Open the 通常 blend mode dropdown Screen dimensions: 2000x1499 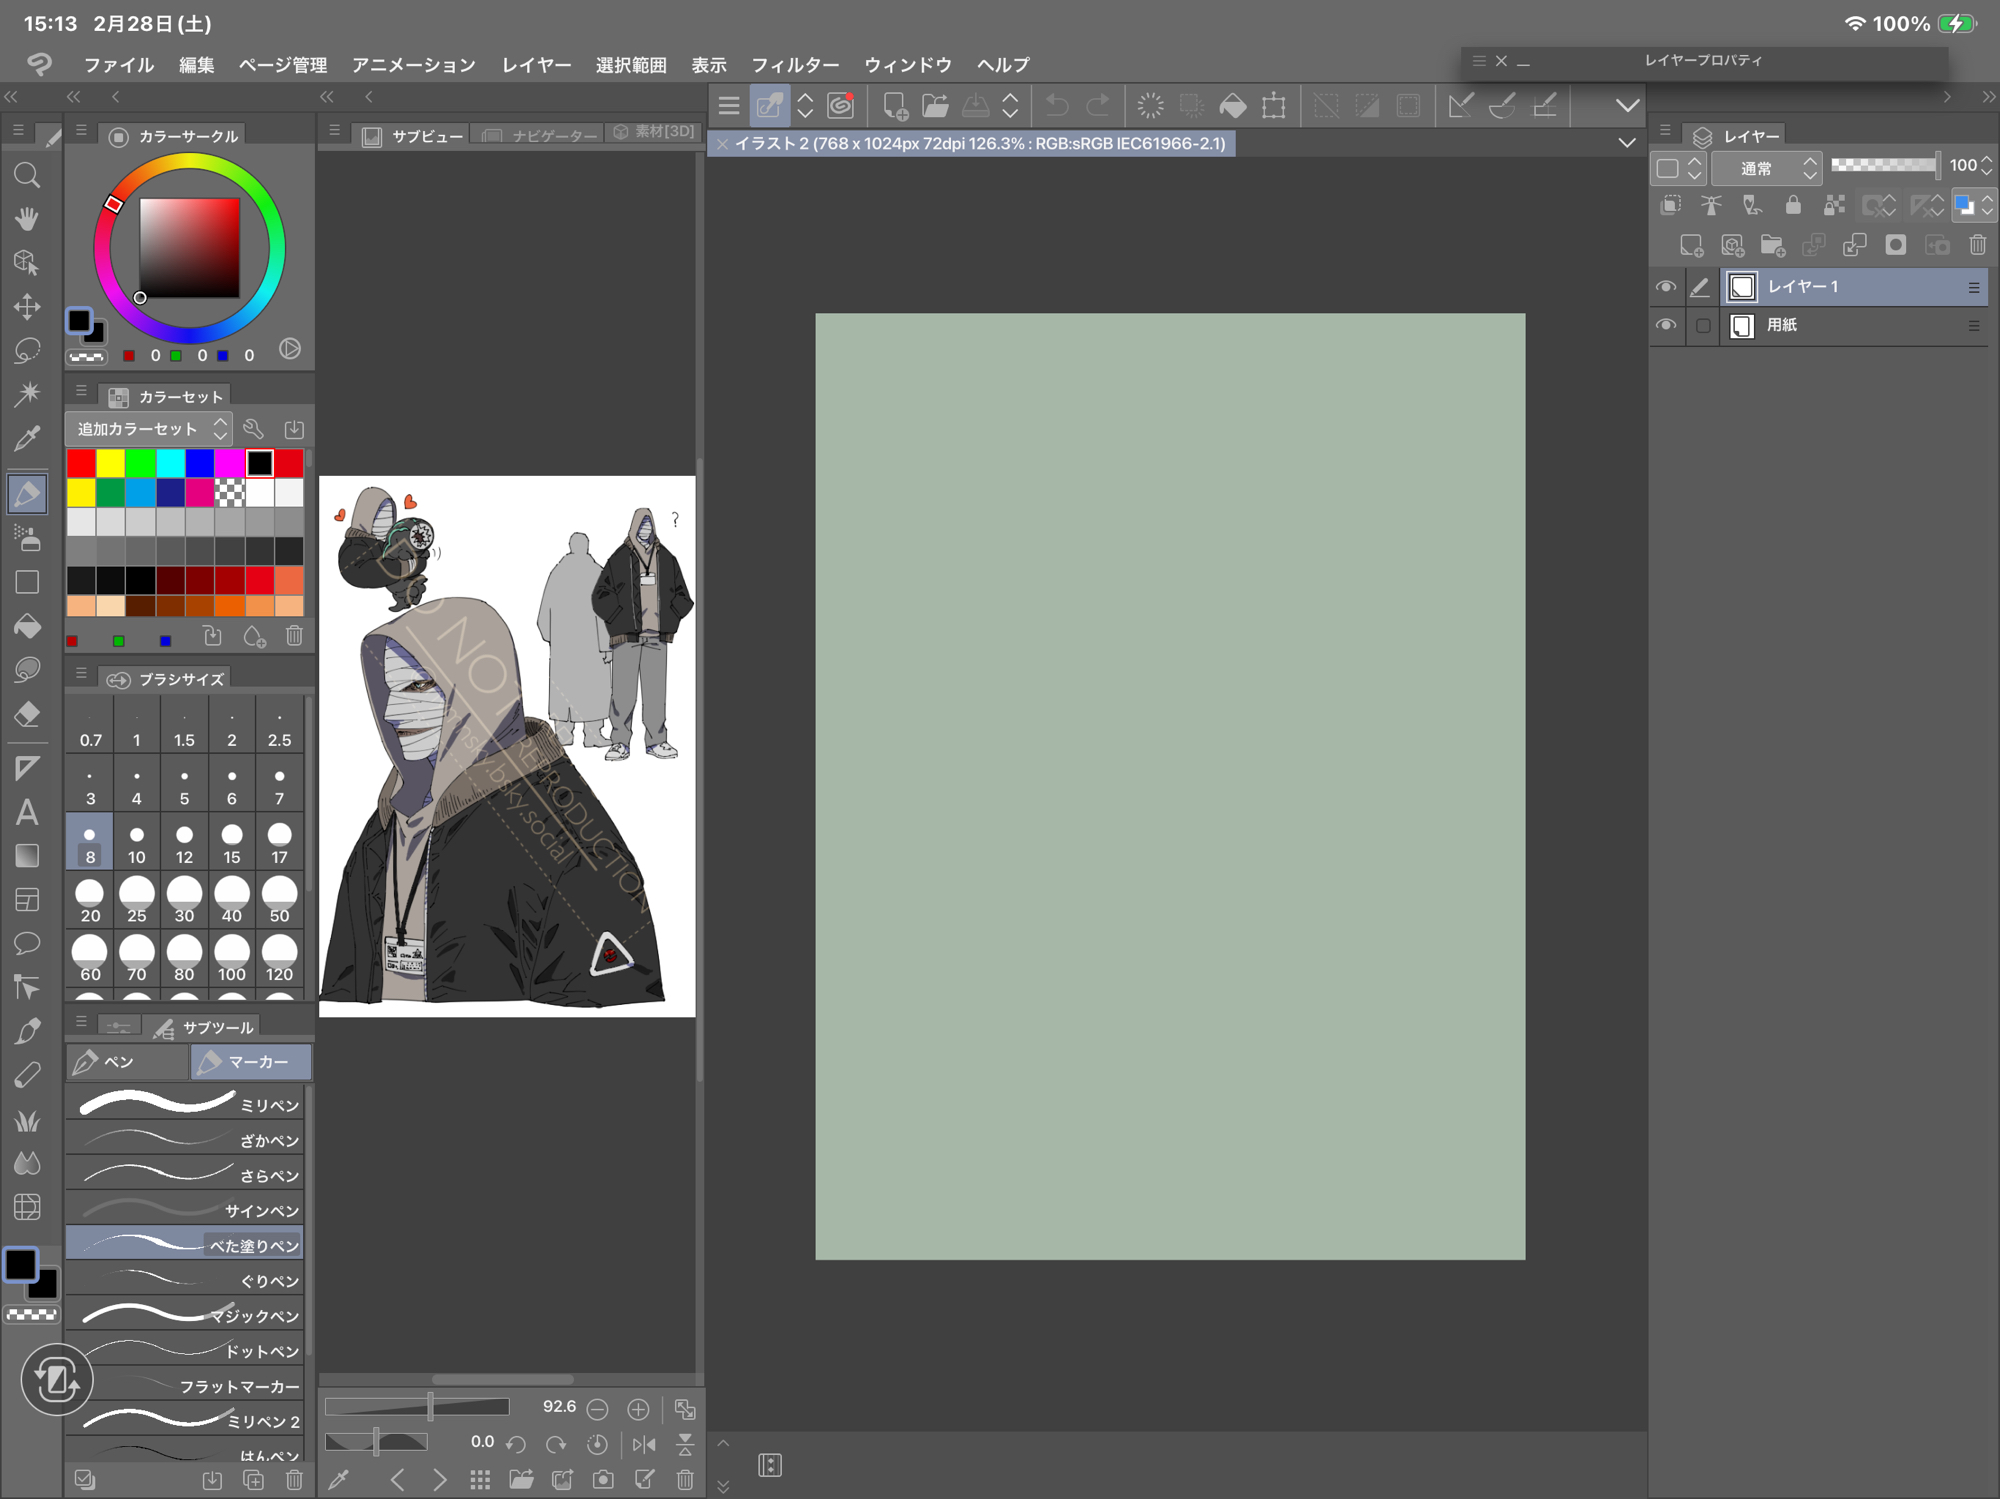pyautogui.click(x=1766, y=167)
